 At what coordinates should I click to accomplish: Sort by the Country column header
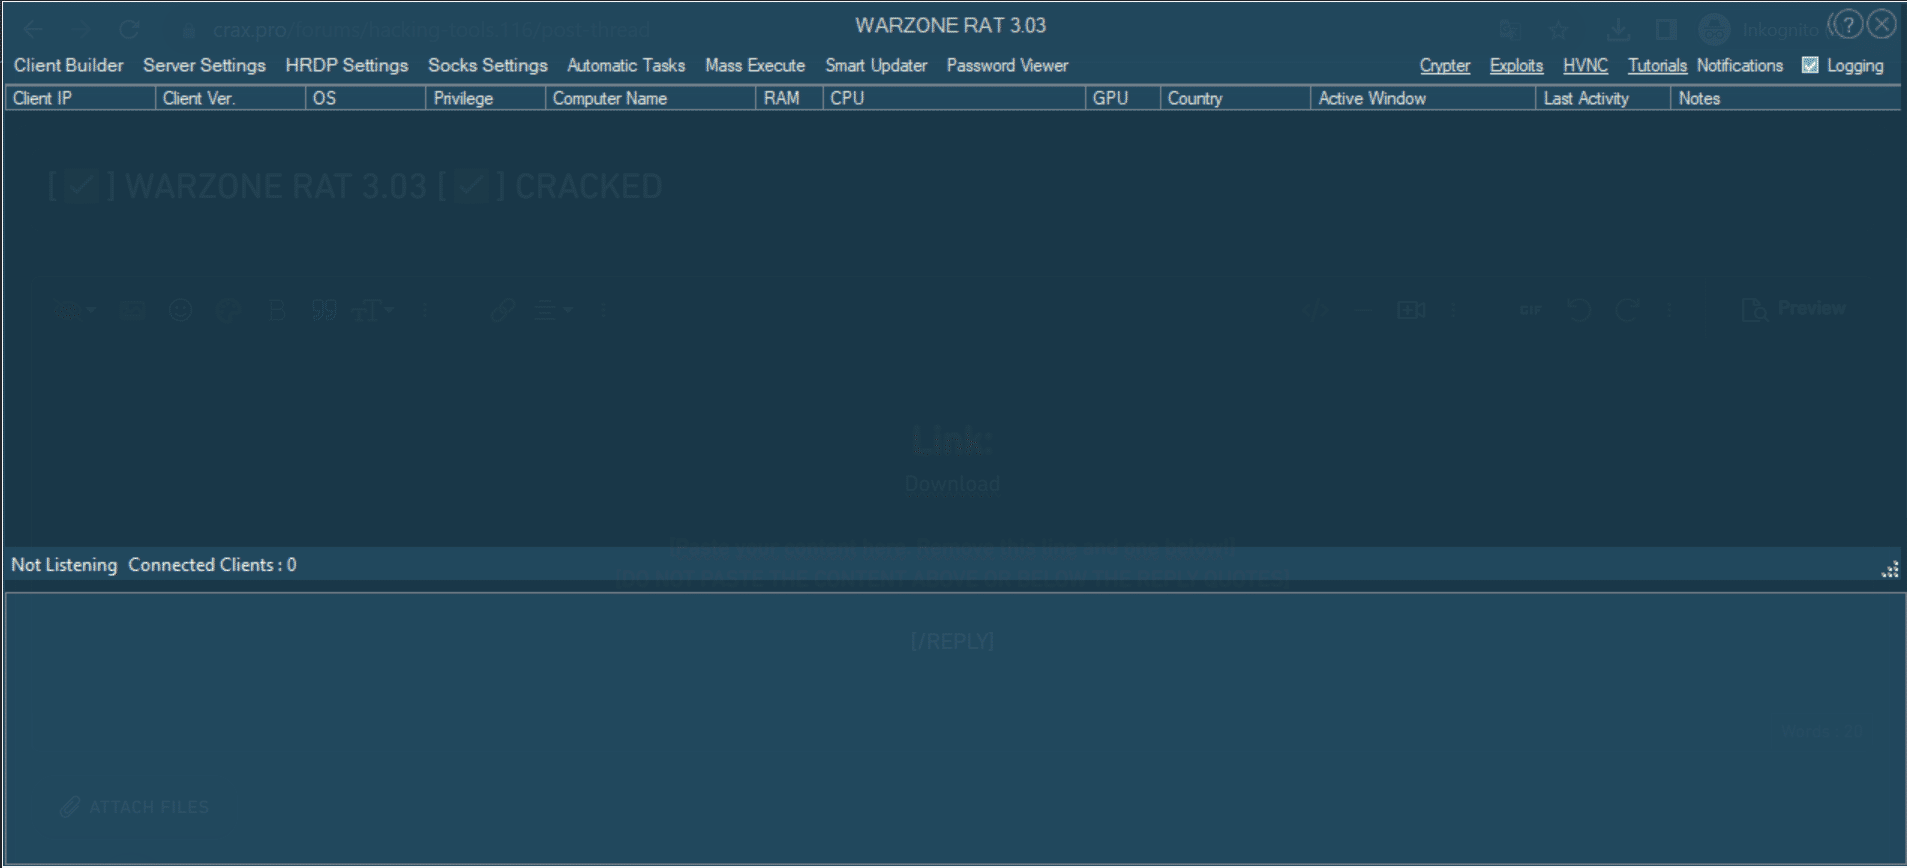pos(1235,98)
